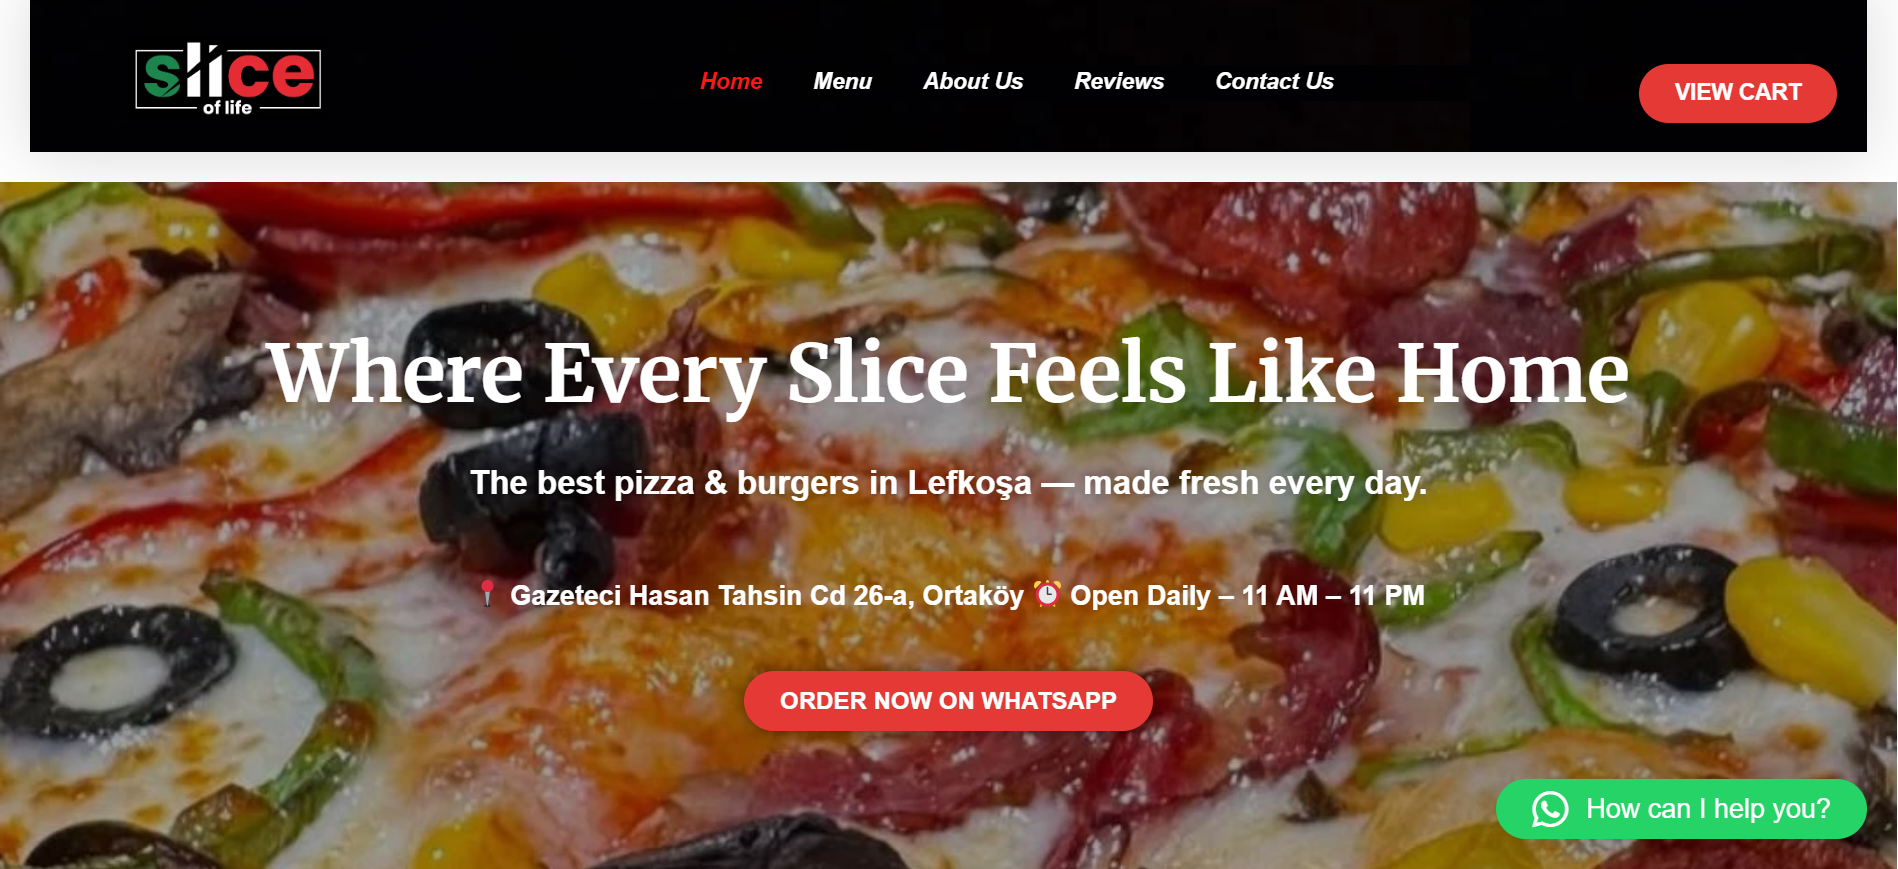The width and height of the screenshot is (1898, 869).
Task: Open the Contact Us page
Action: 1274,81
